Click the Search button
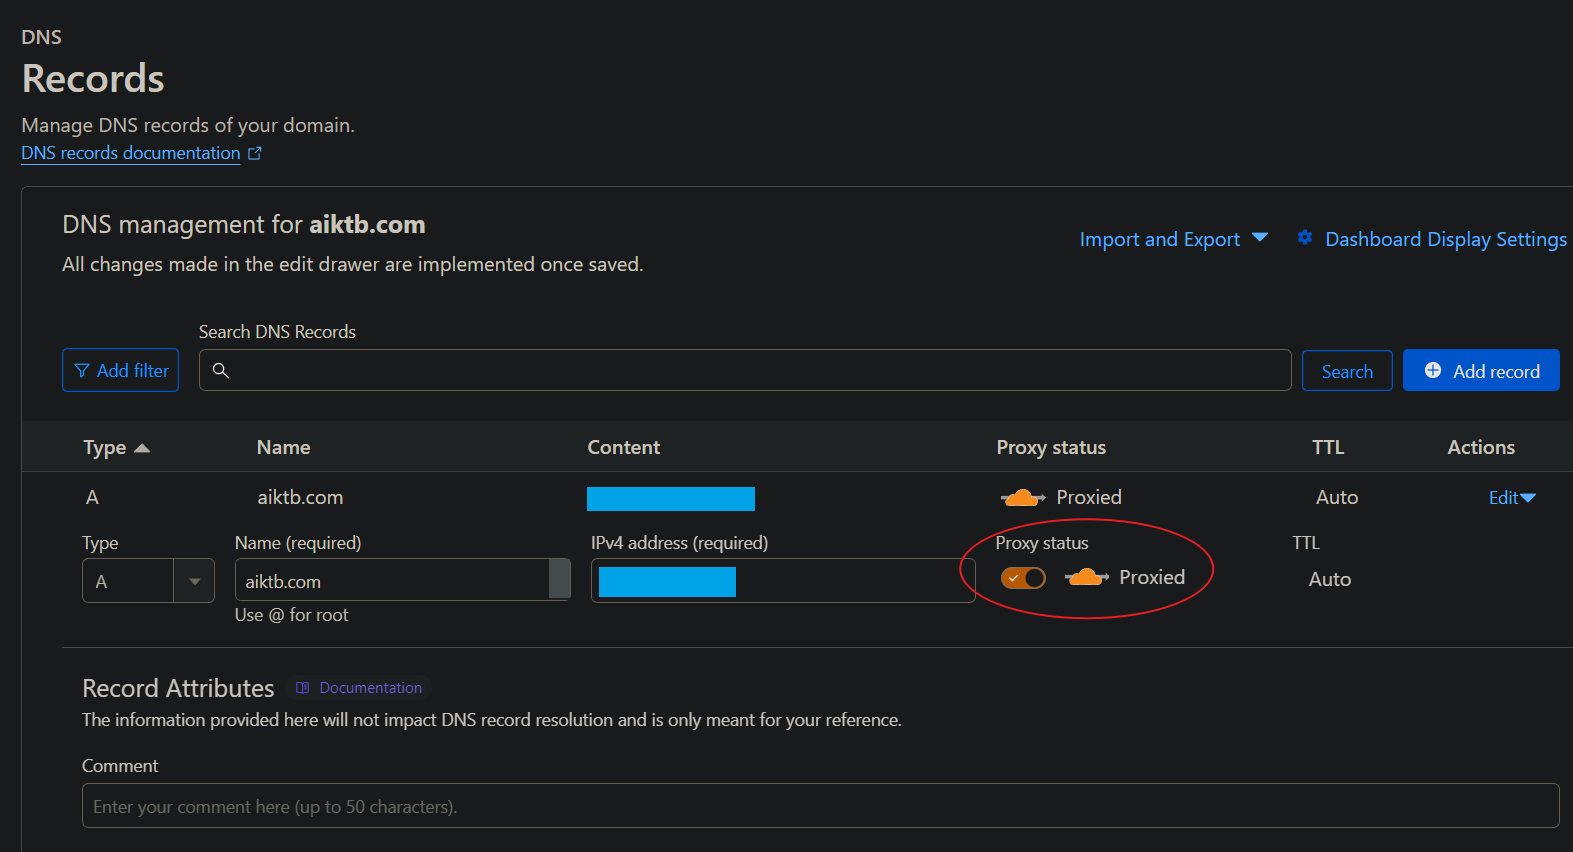This screenshot has height=852, width=1573. [x=1347, y=371]
